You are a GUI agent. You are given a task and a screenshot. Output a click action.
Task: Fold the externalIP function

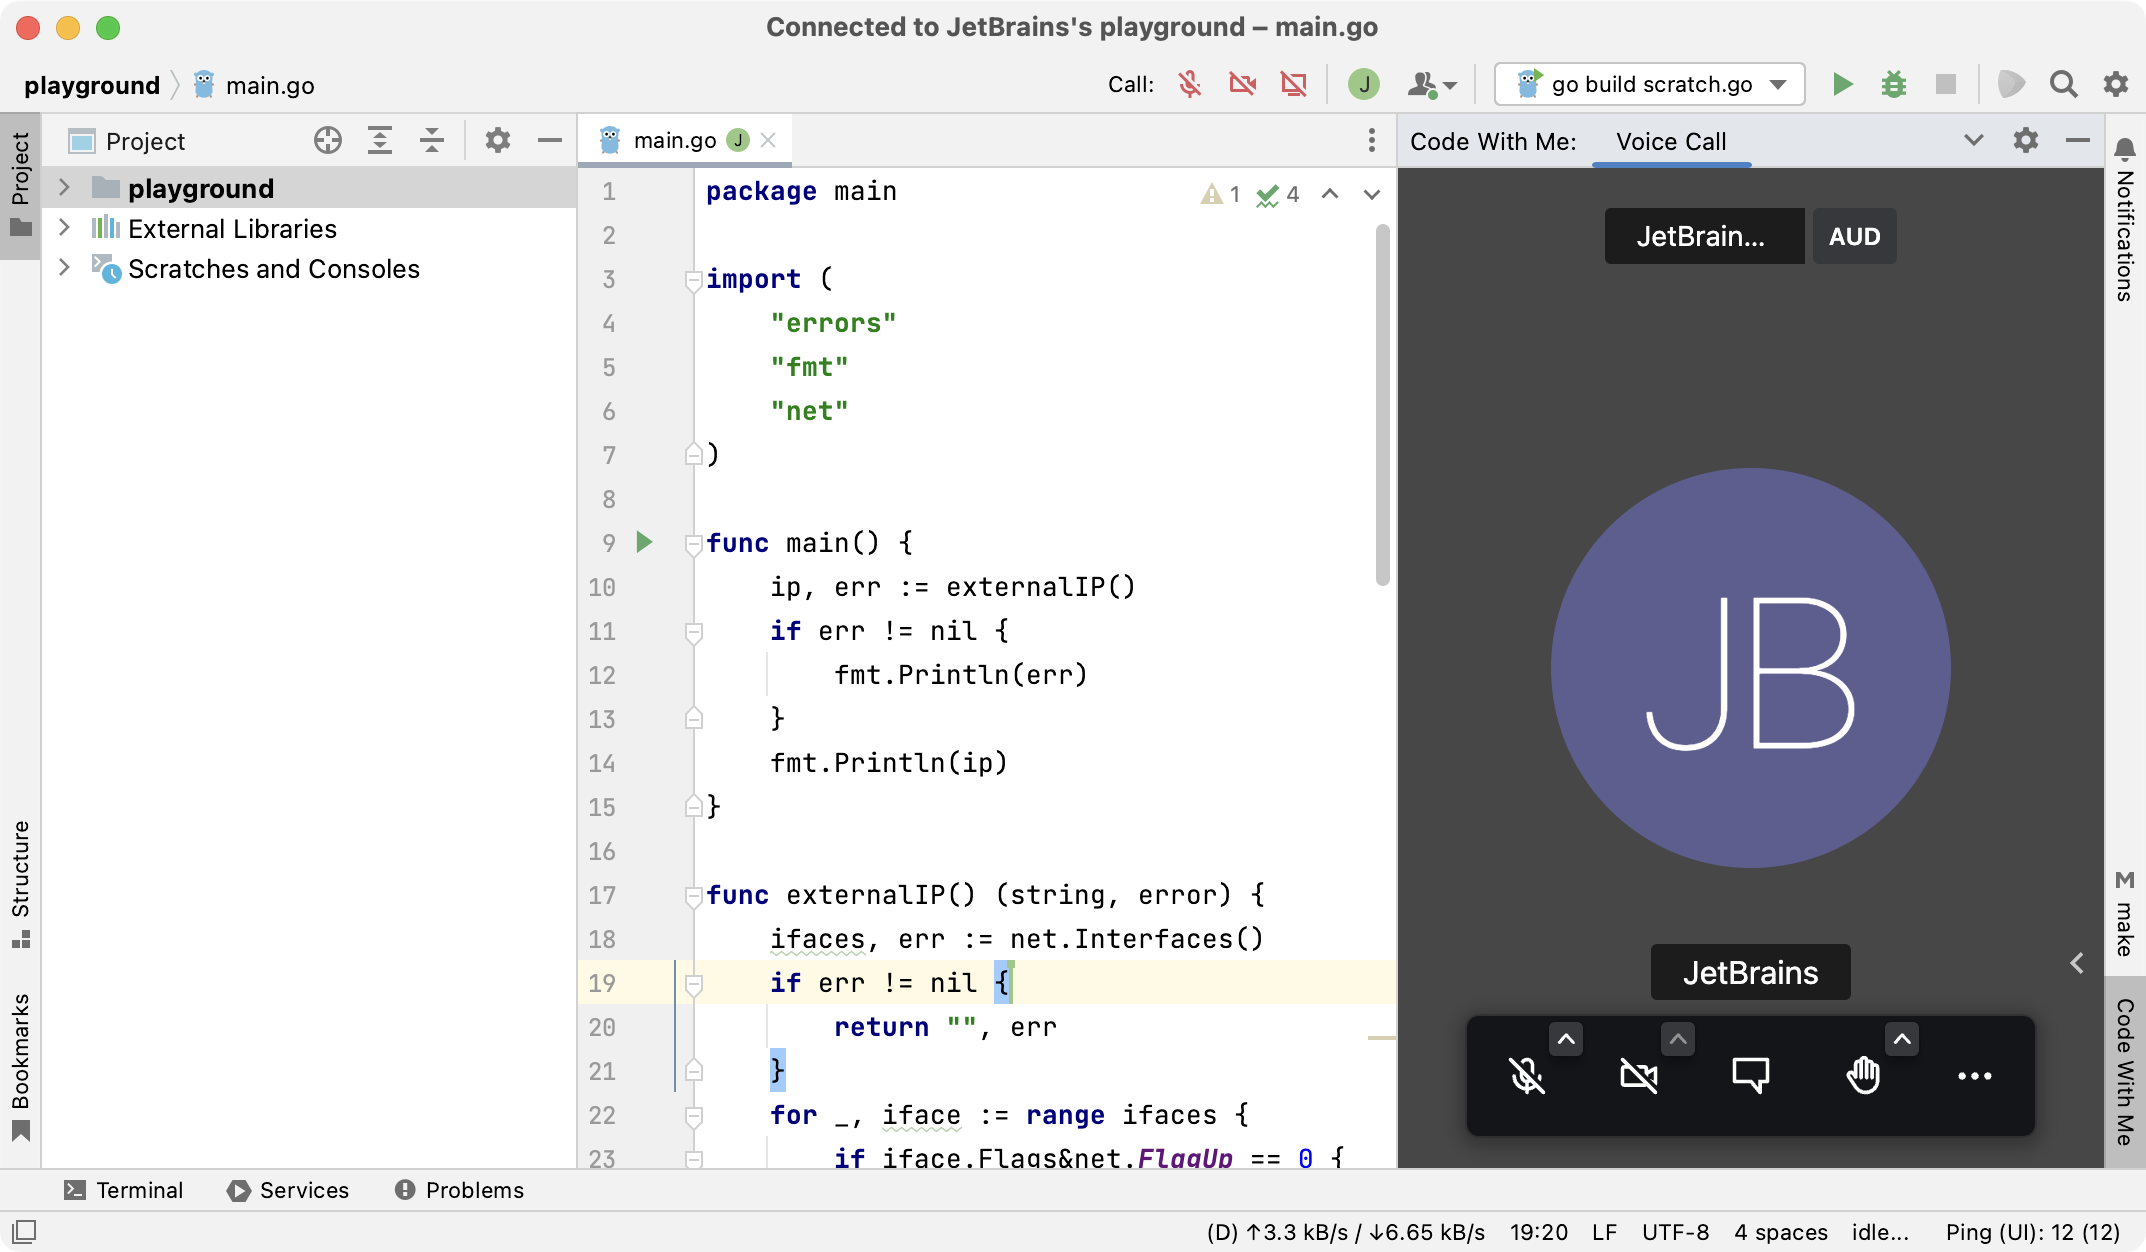pos(693,896)
